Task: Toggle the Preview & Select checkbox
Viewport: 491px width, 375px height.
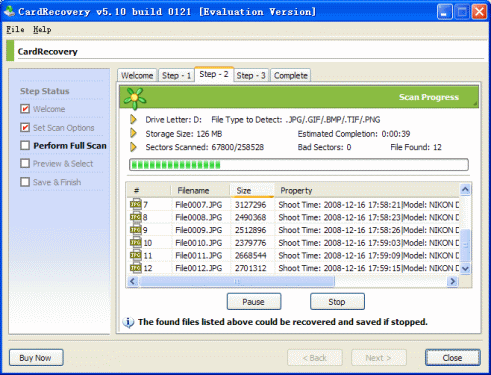Action: point(25,163)
